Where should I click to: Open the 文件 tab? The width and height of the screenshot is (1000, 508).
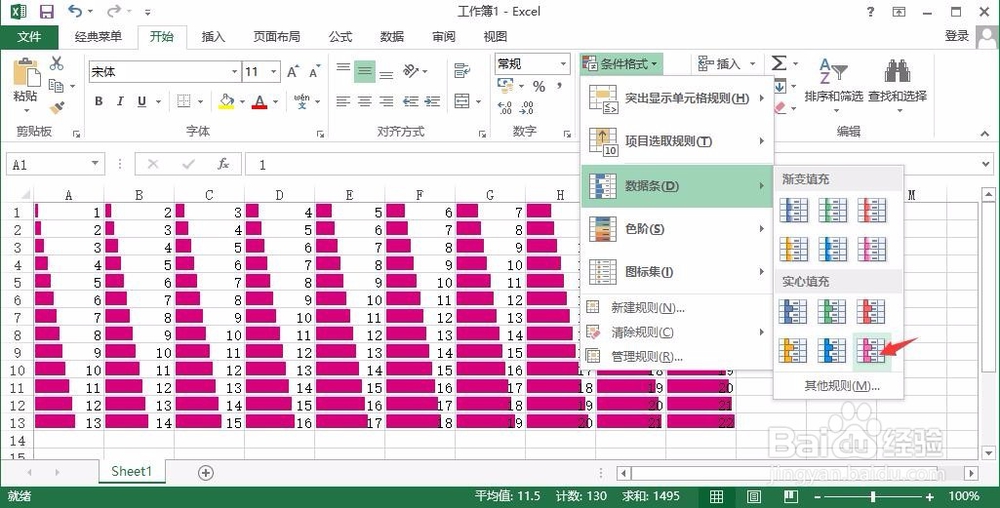coord(29,36)
